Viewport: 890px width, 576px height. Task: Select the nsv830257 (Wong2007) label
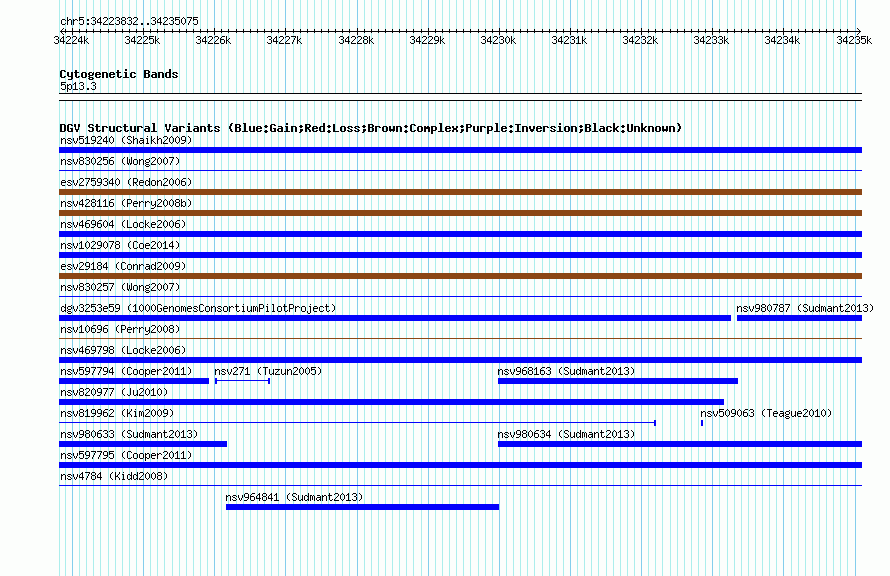pos(120,287)
